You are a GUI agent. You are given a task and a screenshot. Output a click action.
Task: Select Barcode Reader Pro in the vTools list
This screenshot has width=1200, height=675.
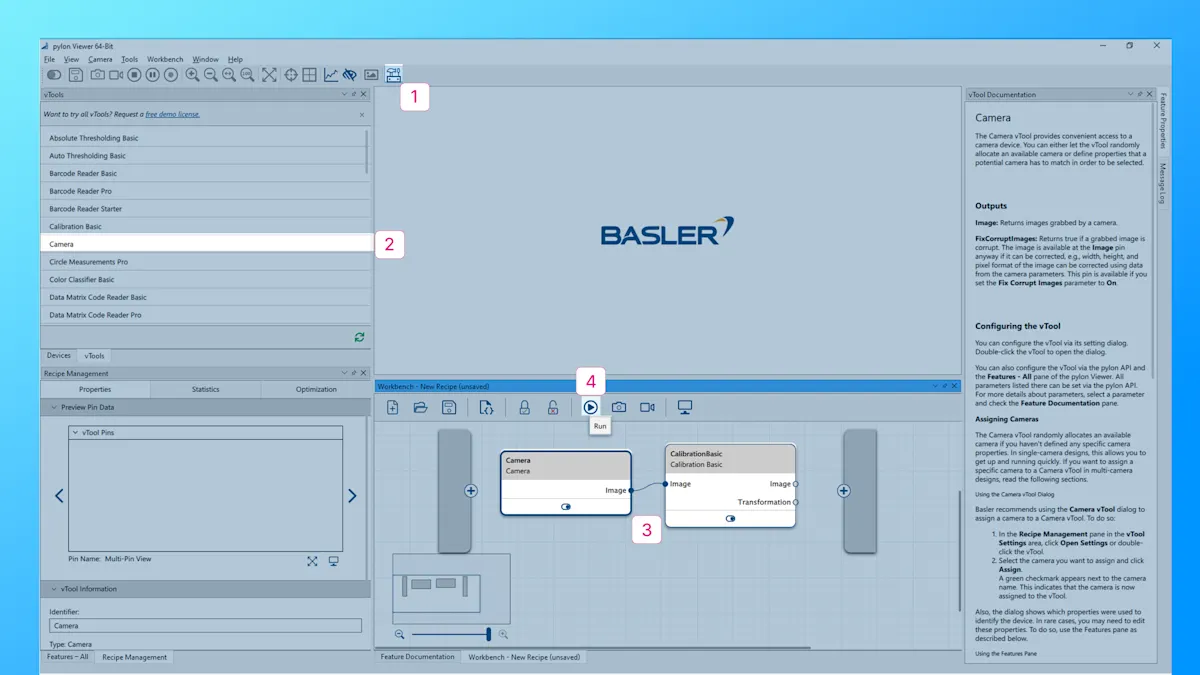pos(206,191)
